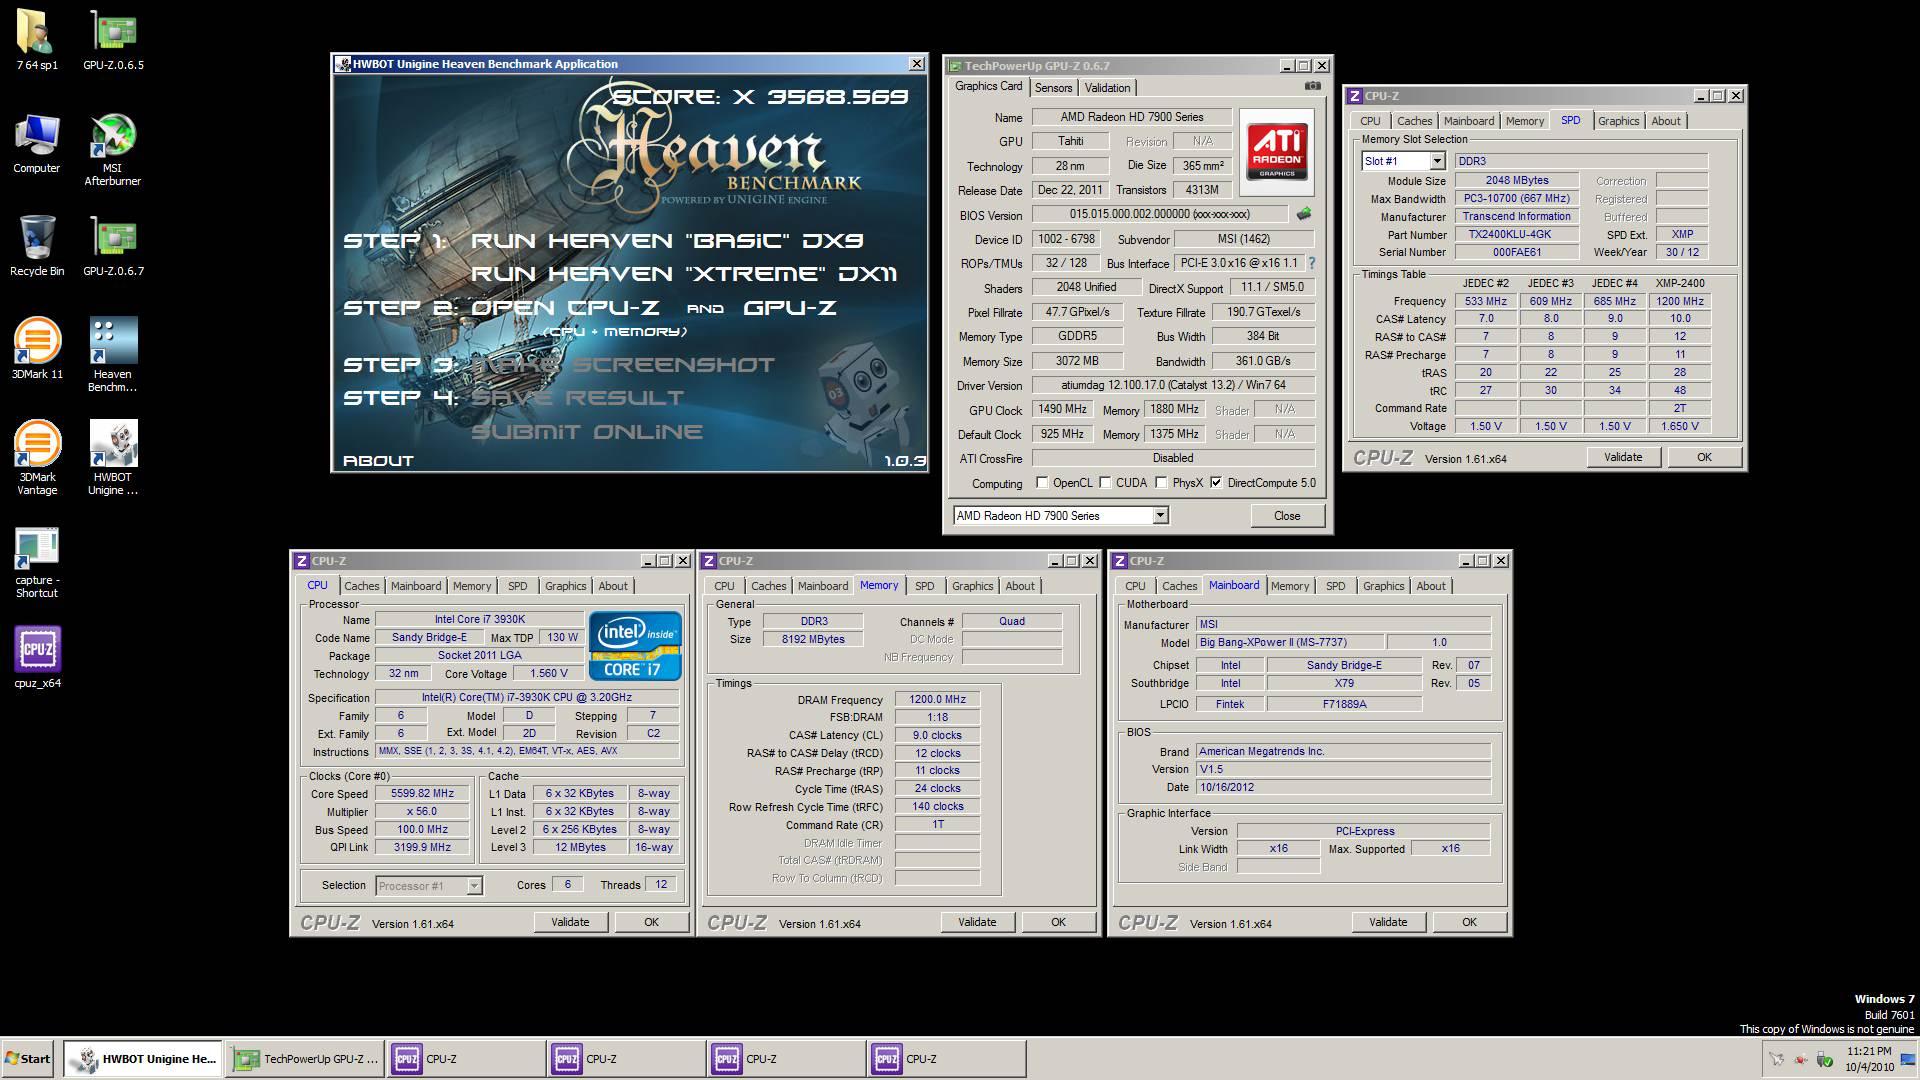The image size is (1920, 1080).
Task: Open HWBOT Unigine desktop shortcut
Action: (113, 458)
